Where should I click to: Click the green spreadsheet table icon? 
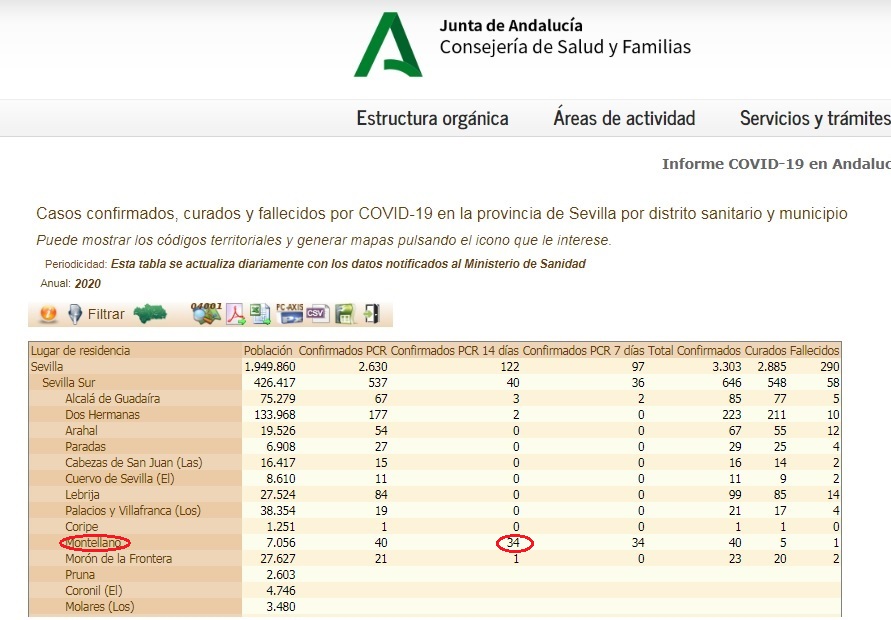[x=345, y=314]
